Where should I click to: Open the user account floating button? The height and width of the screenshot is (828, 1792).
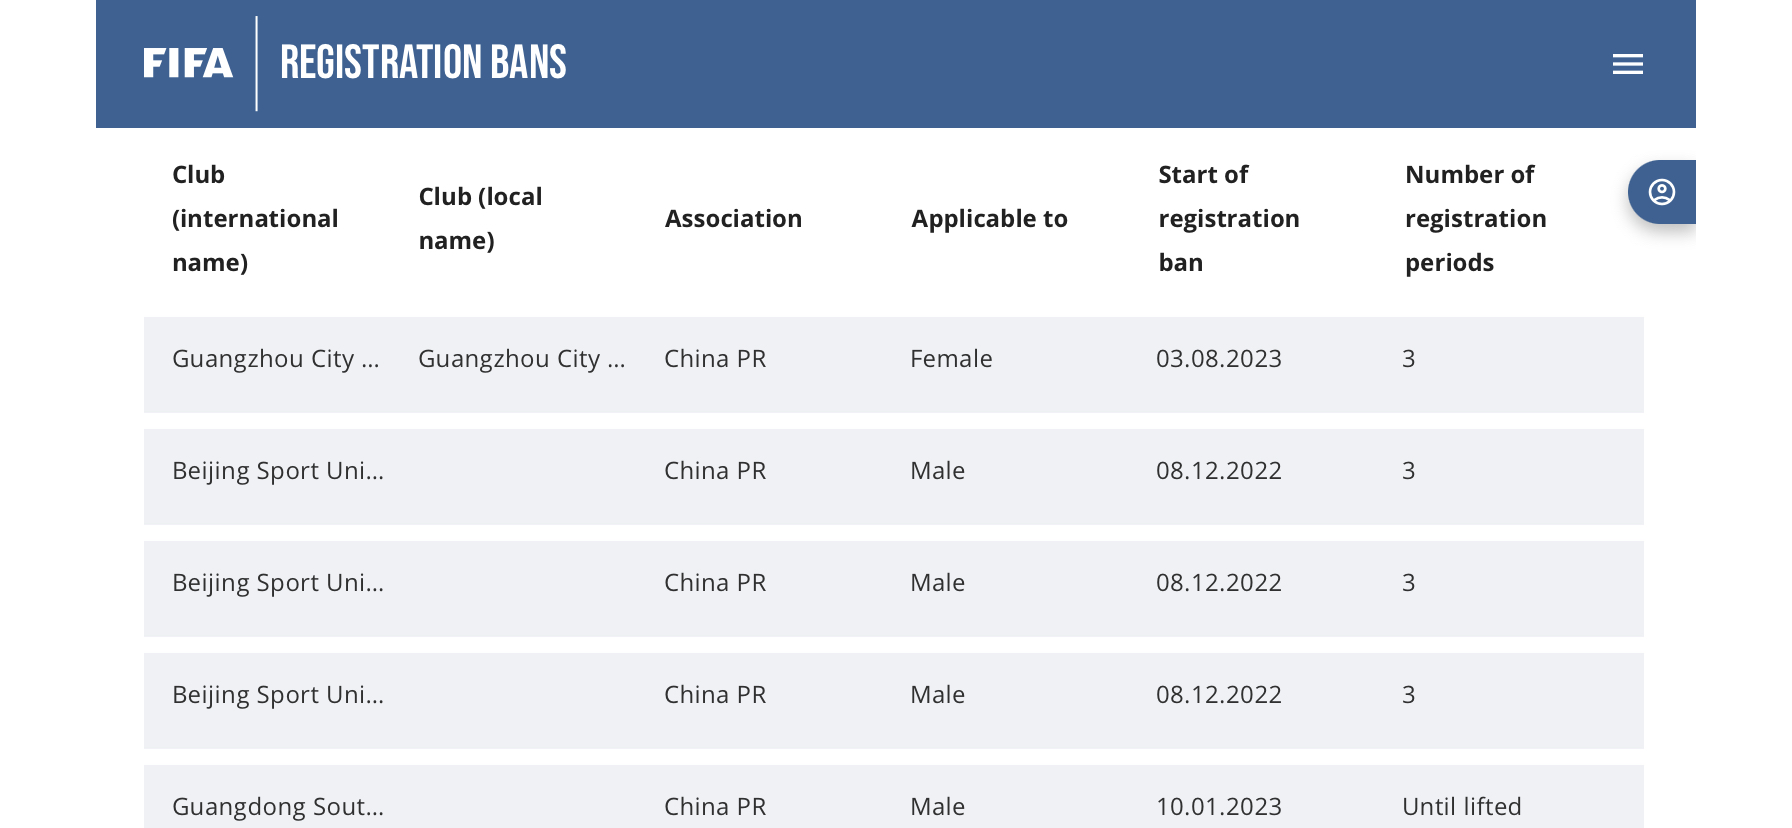1661,192
